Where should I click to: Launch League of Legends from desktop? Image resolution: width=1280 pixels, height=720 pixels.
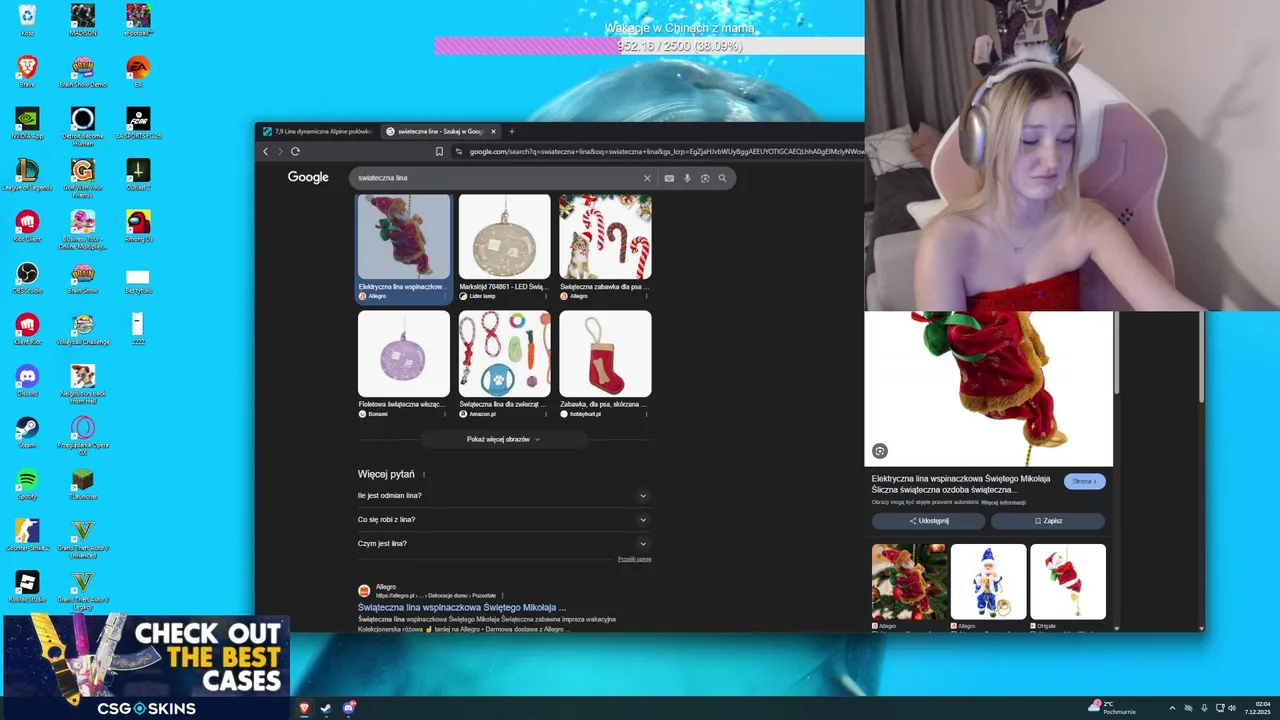point(27,174)
